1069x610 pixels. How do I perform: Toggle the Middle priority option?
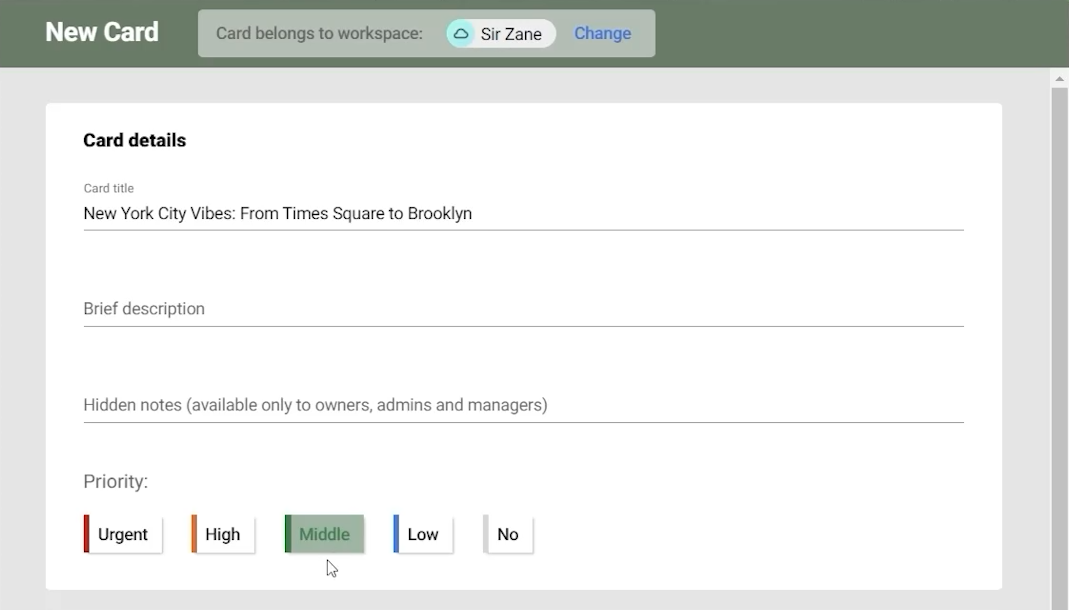325,534
